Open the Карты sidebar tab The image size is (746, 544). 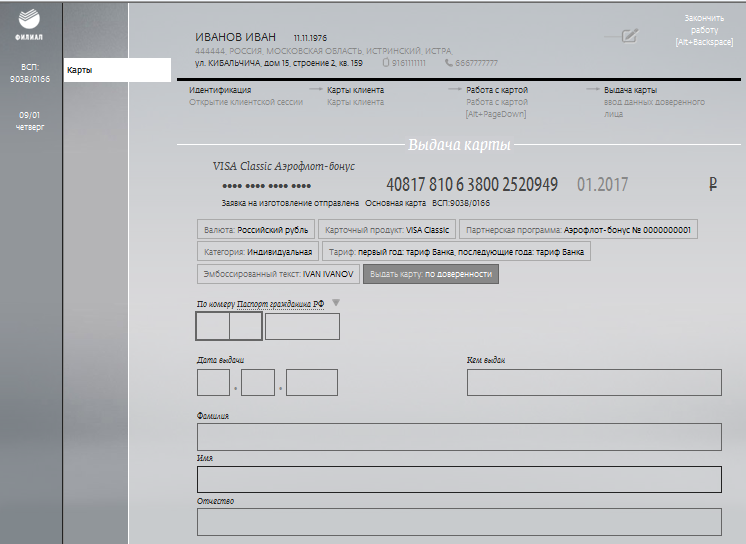click(117, 70)
